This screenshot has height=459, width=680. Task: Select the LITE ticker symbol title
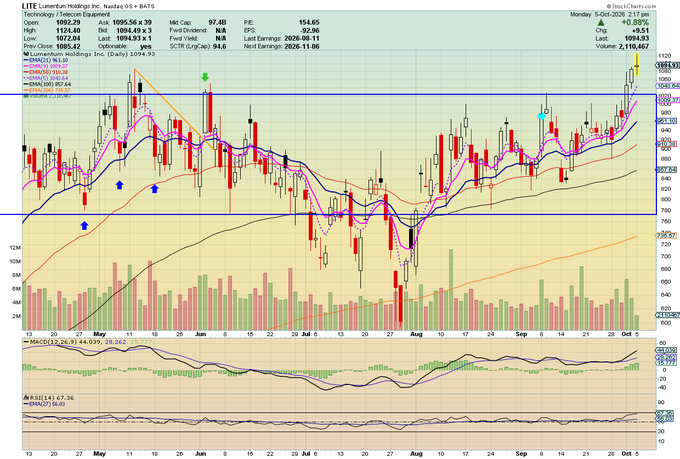point(29,6)
